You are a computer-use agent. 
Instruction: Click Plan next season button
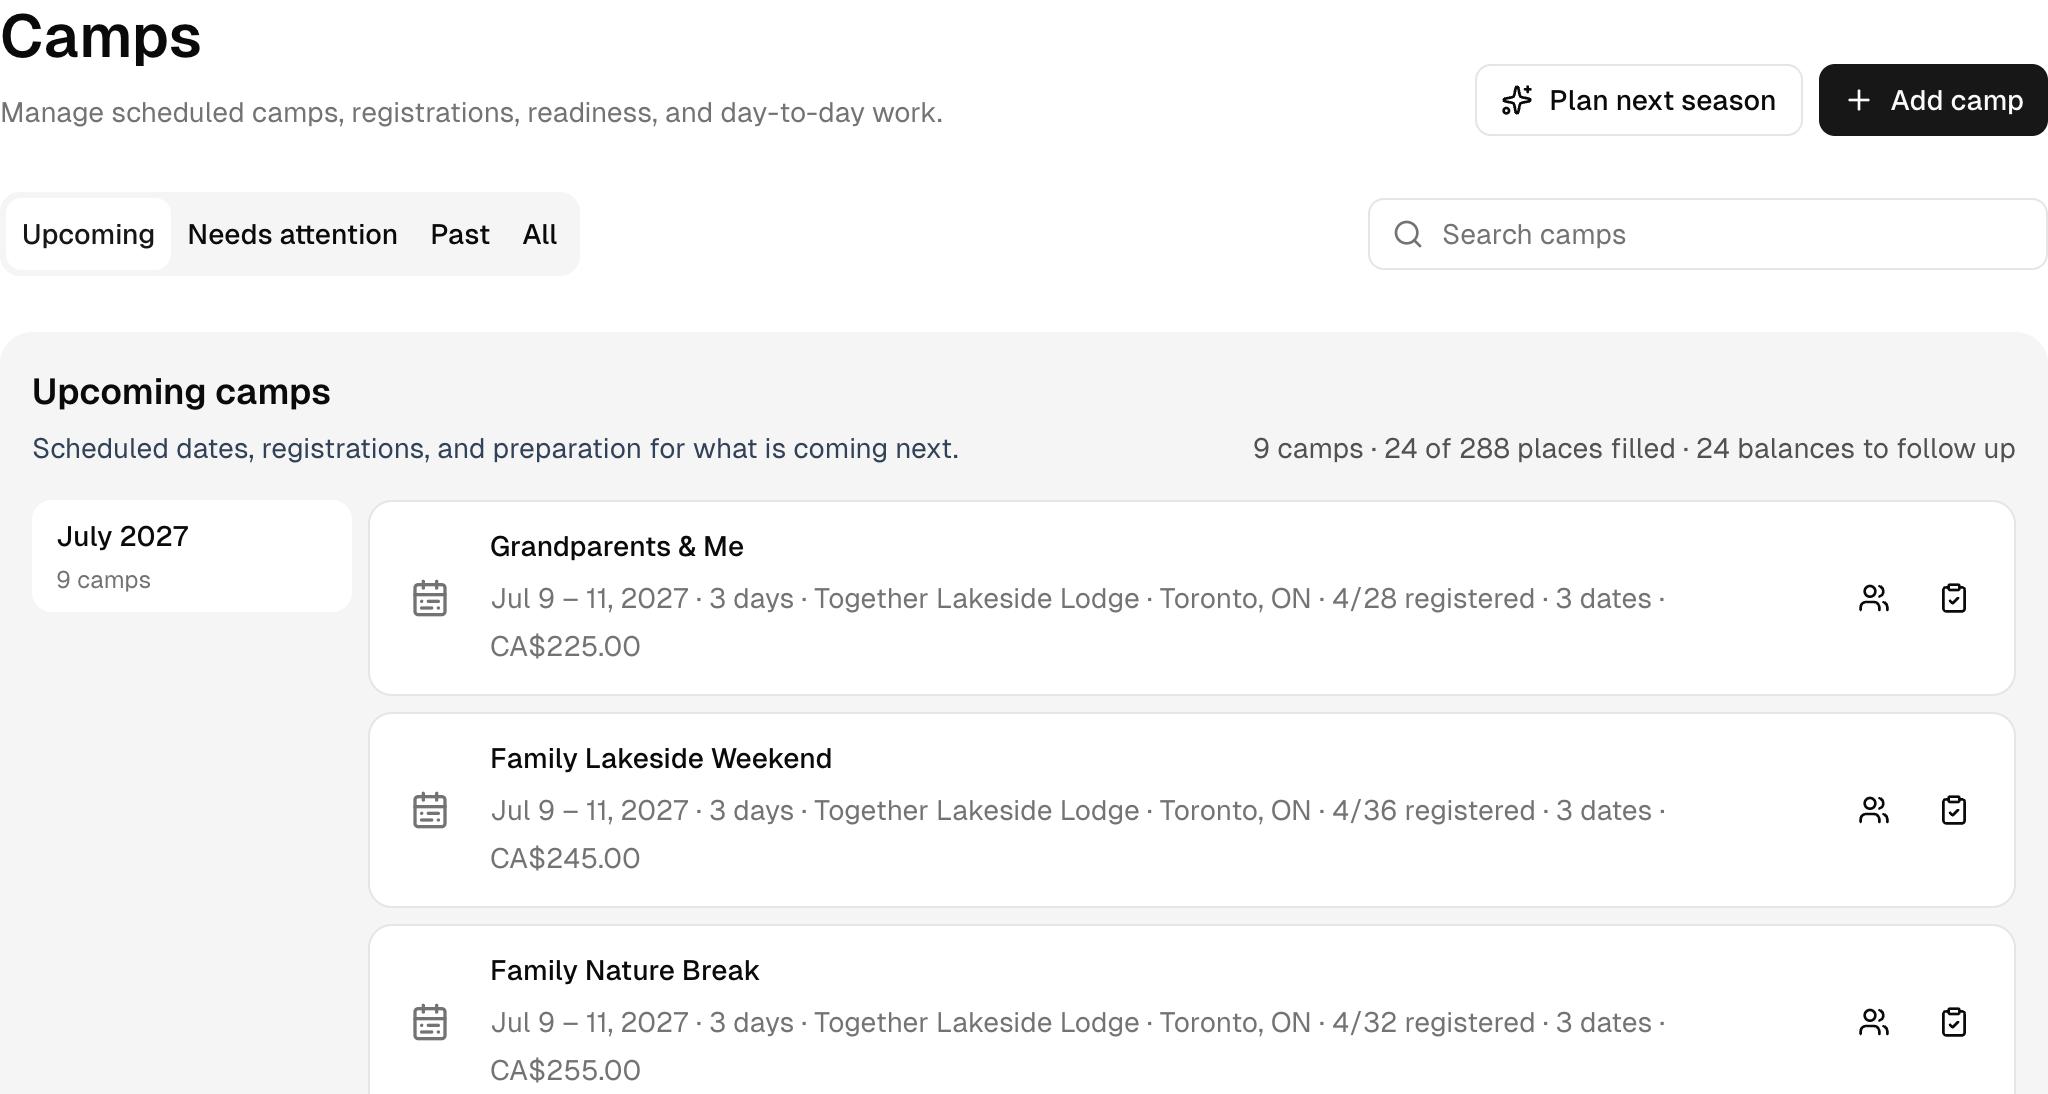pos(1638,100)
